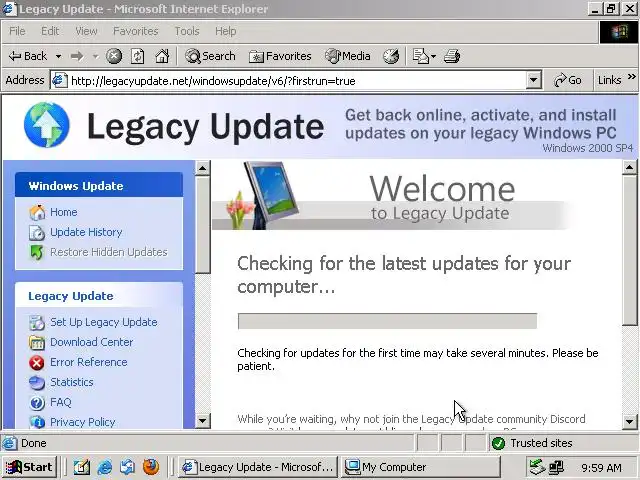
Task: Click into the Address bar URL field
Action: [x=297, y=81]
